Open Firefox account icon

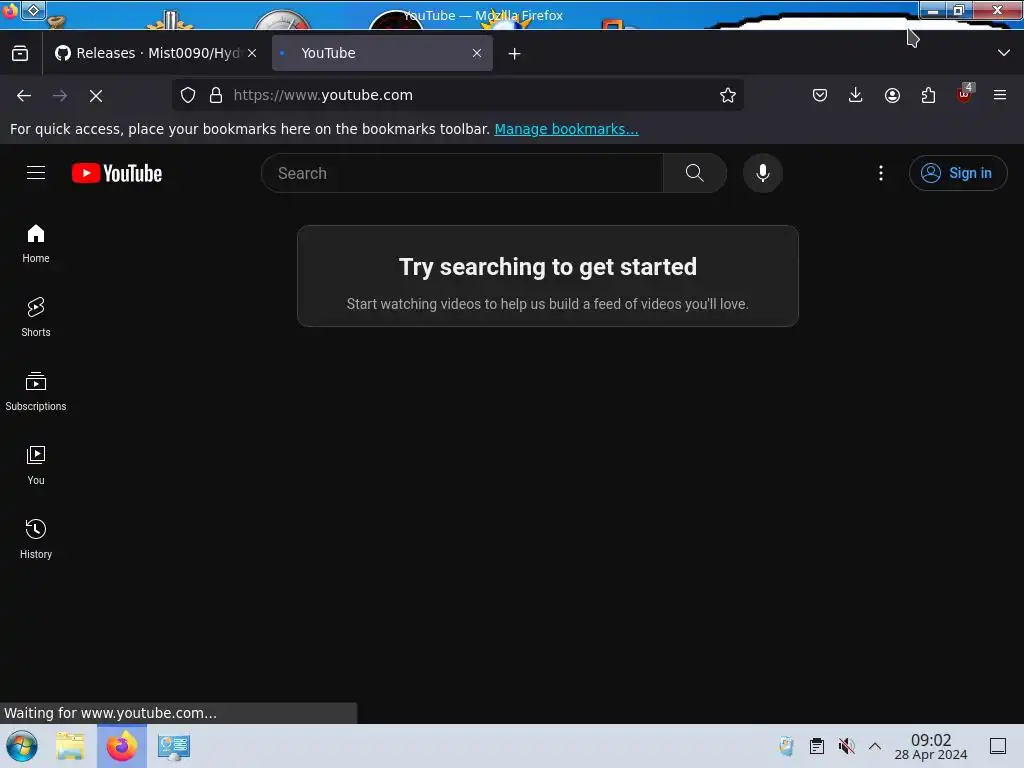(892, 95)
